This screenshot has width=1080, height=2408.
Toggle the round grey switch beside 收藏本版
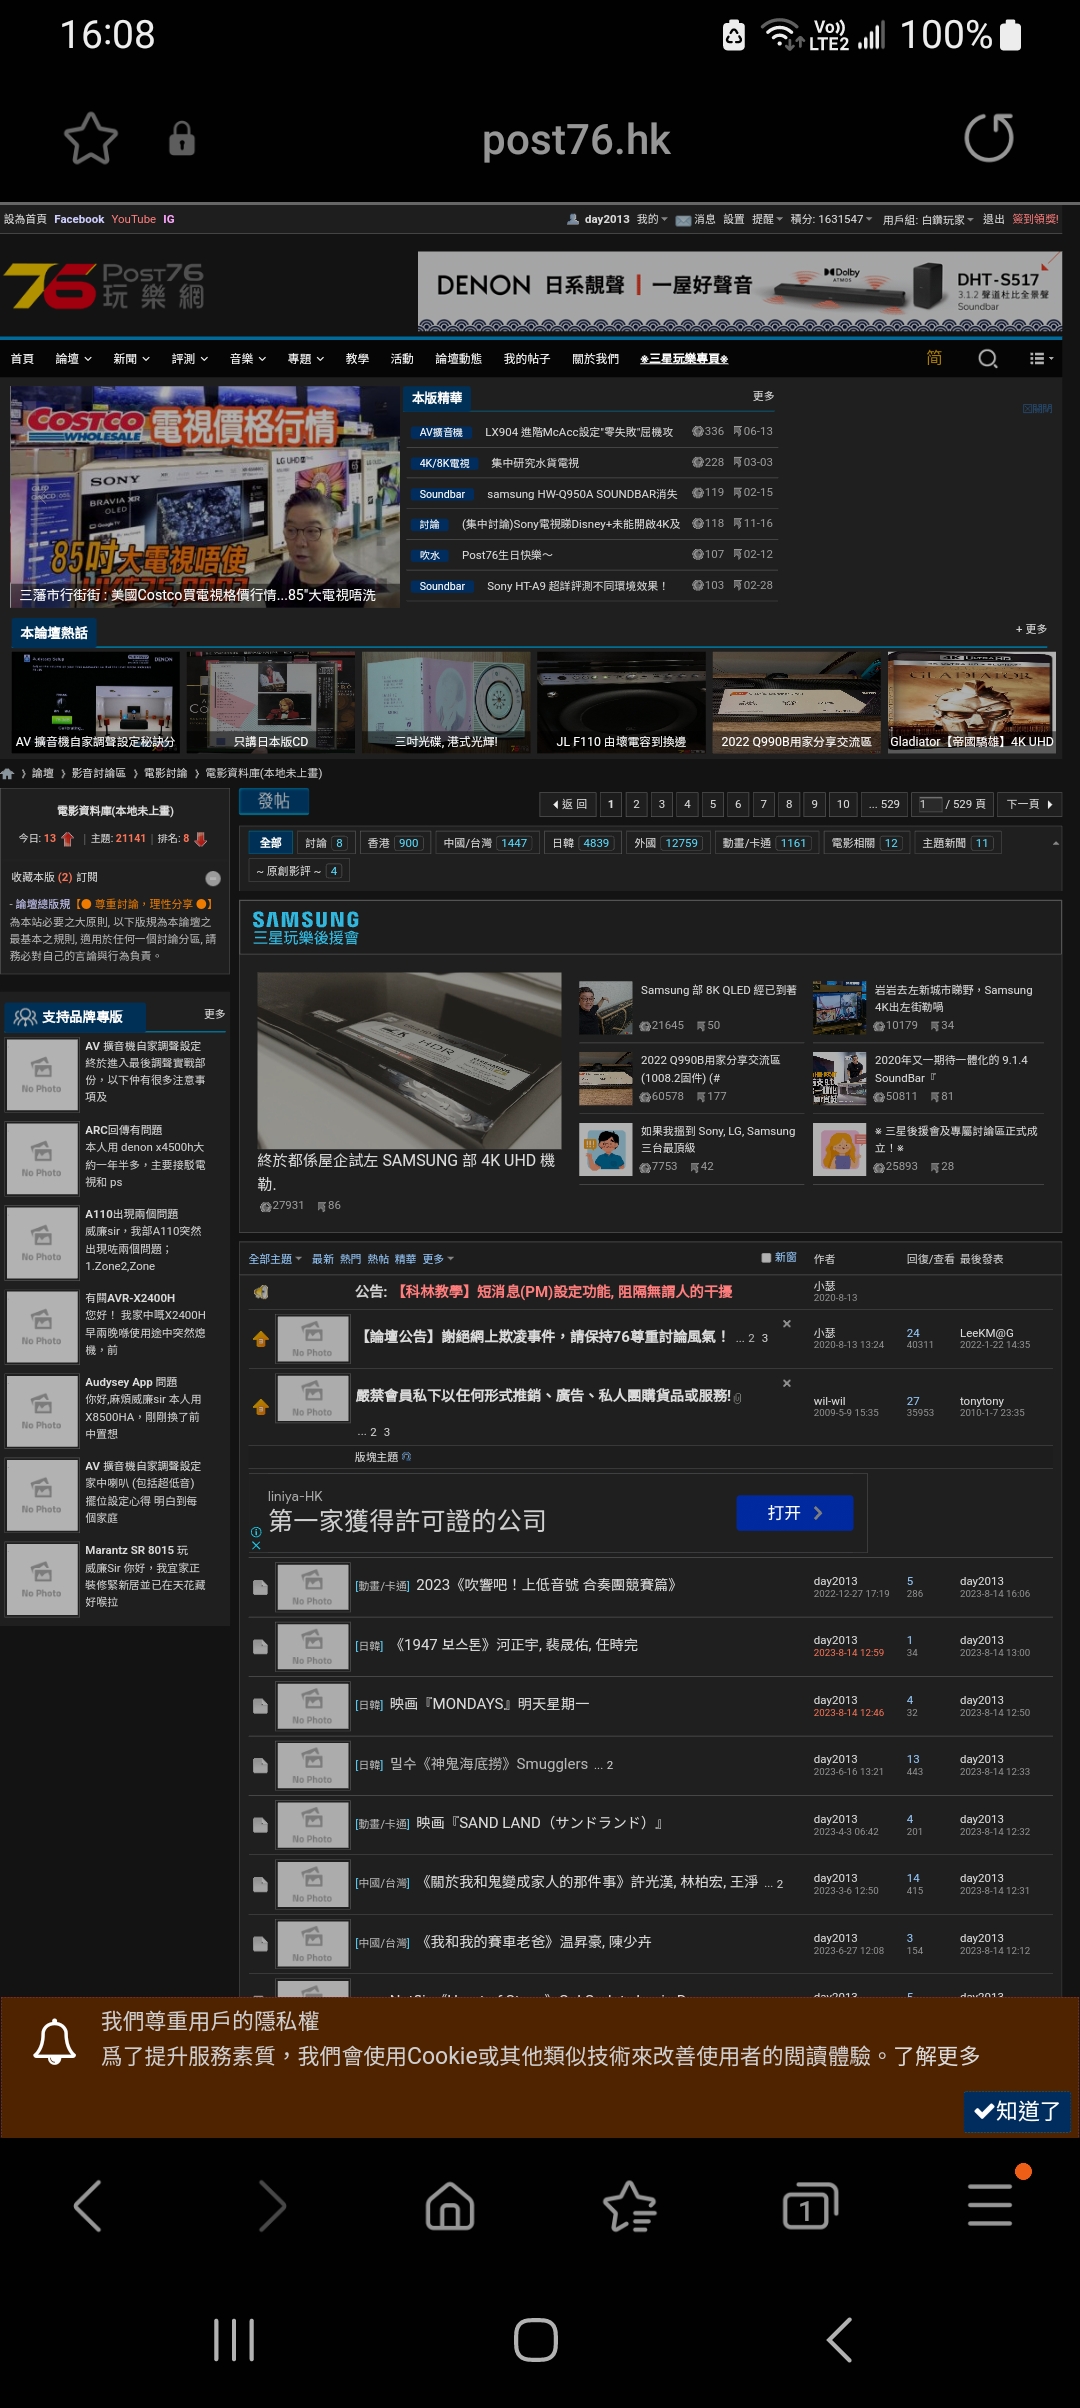pyautogui.click(x=213, y=878)
